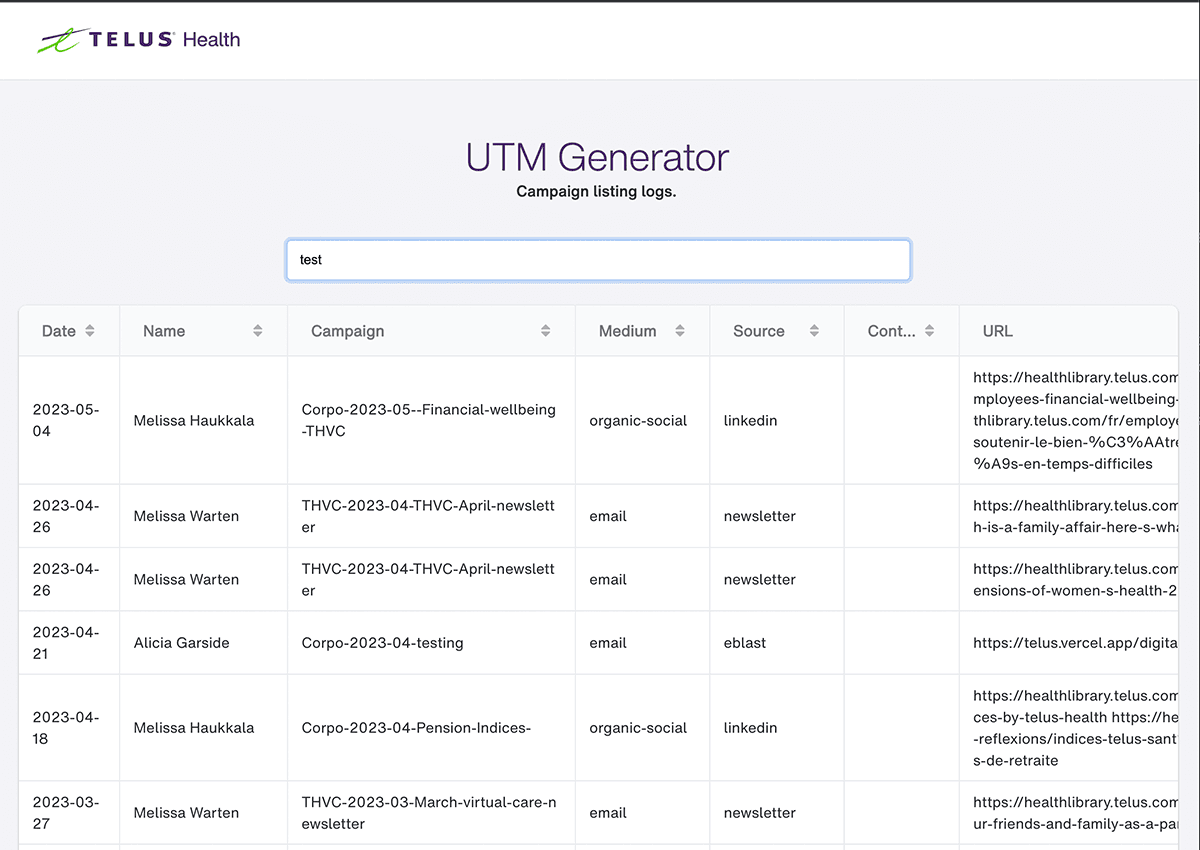Sort the Name column with its arrows

pos(258,331)
